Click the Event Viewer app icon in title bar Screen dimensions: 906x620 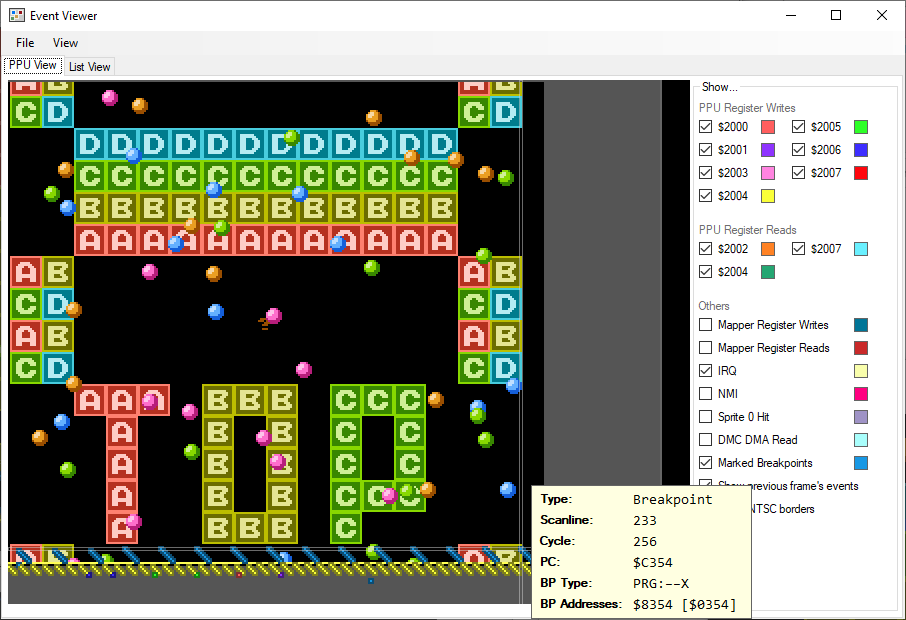17,16
